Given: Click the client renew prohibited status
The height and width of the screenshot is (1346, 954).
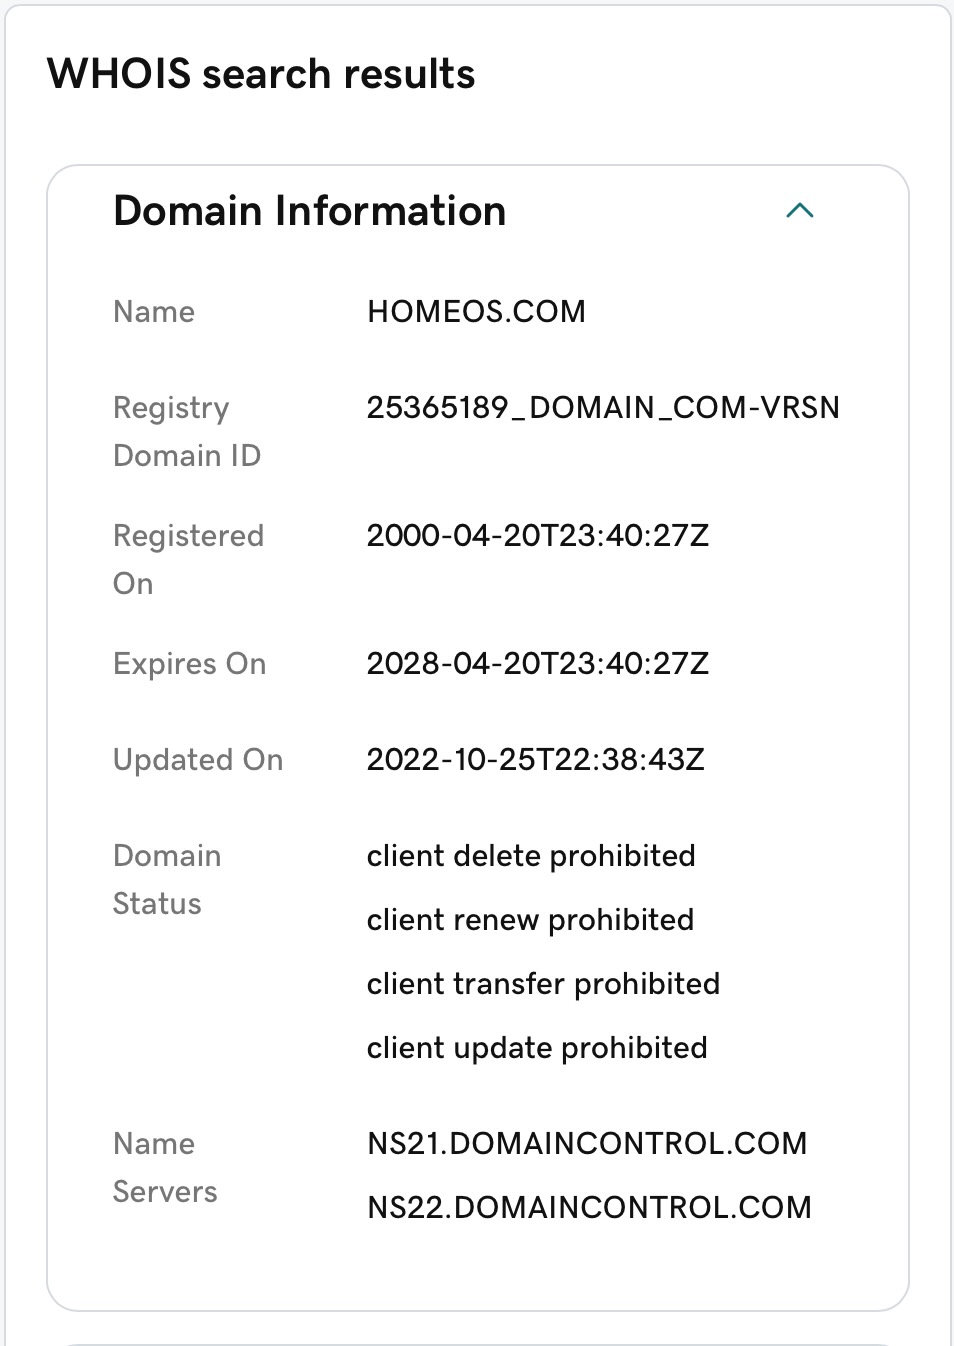Looking at the screenshot, I should tap(530, 920).
